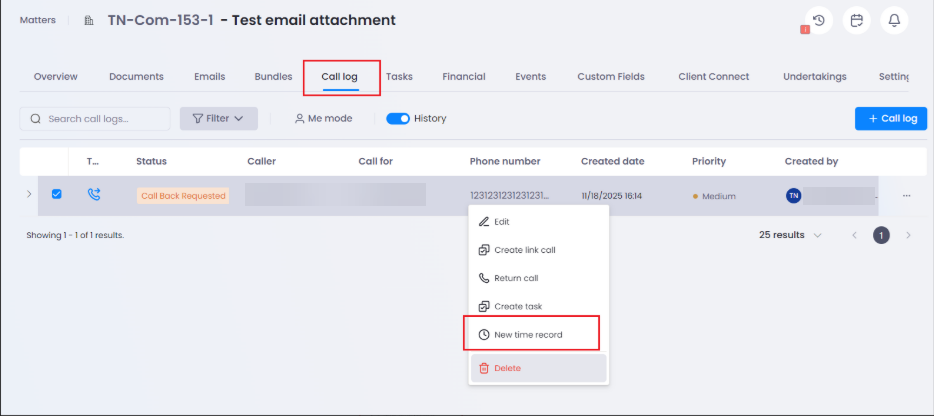Click the TN avatar in Created by column
Viewport: 934px width, 416px height.
coord(794,196)
